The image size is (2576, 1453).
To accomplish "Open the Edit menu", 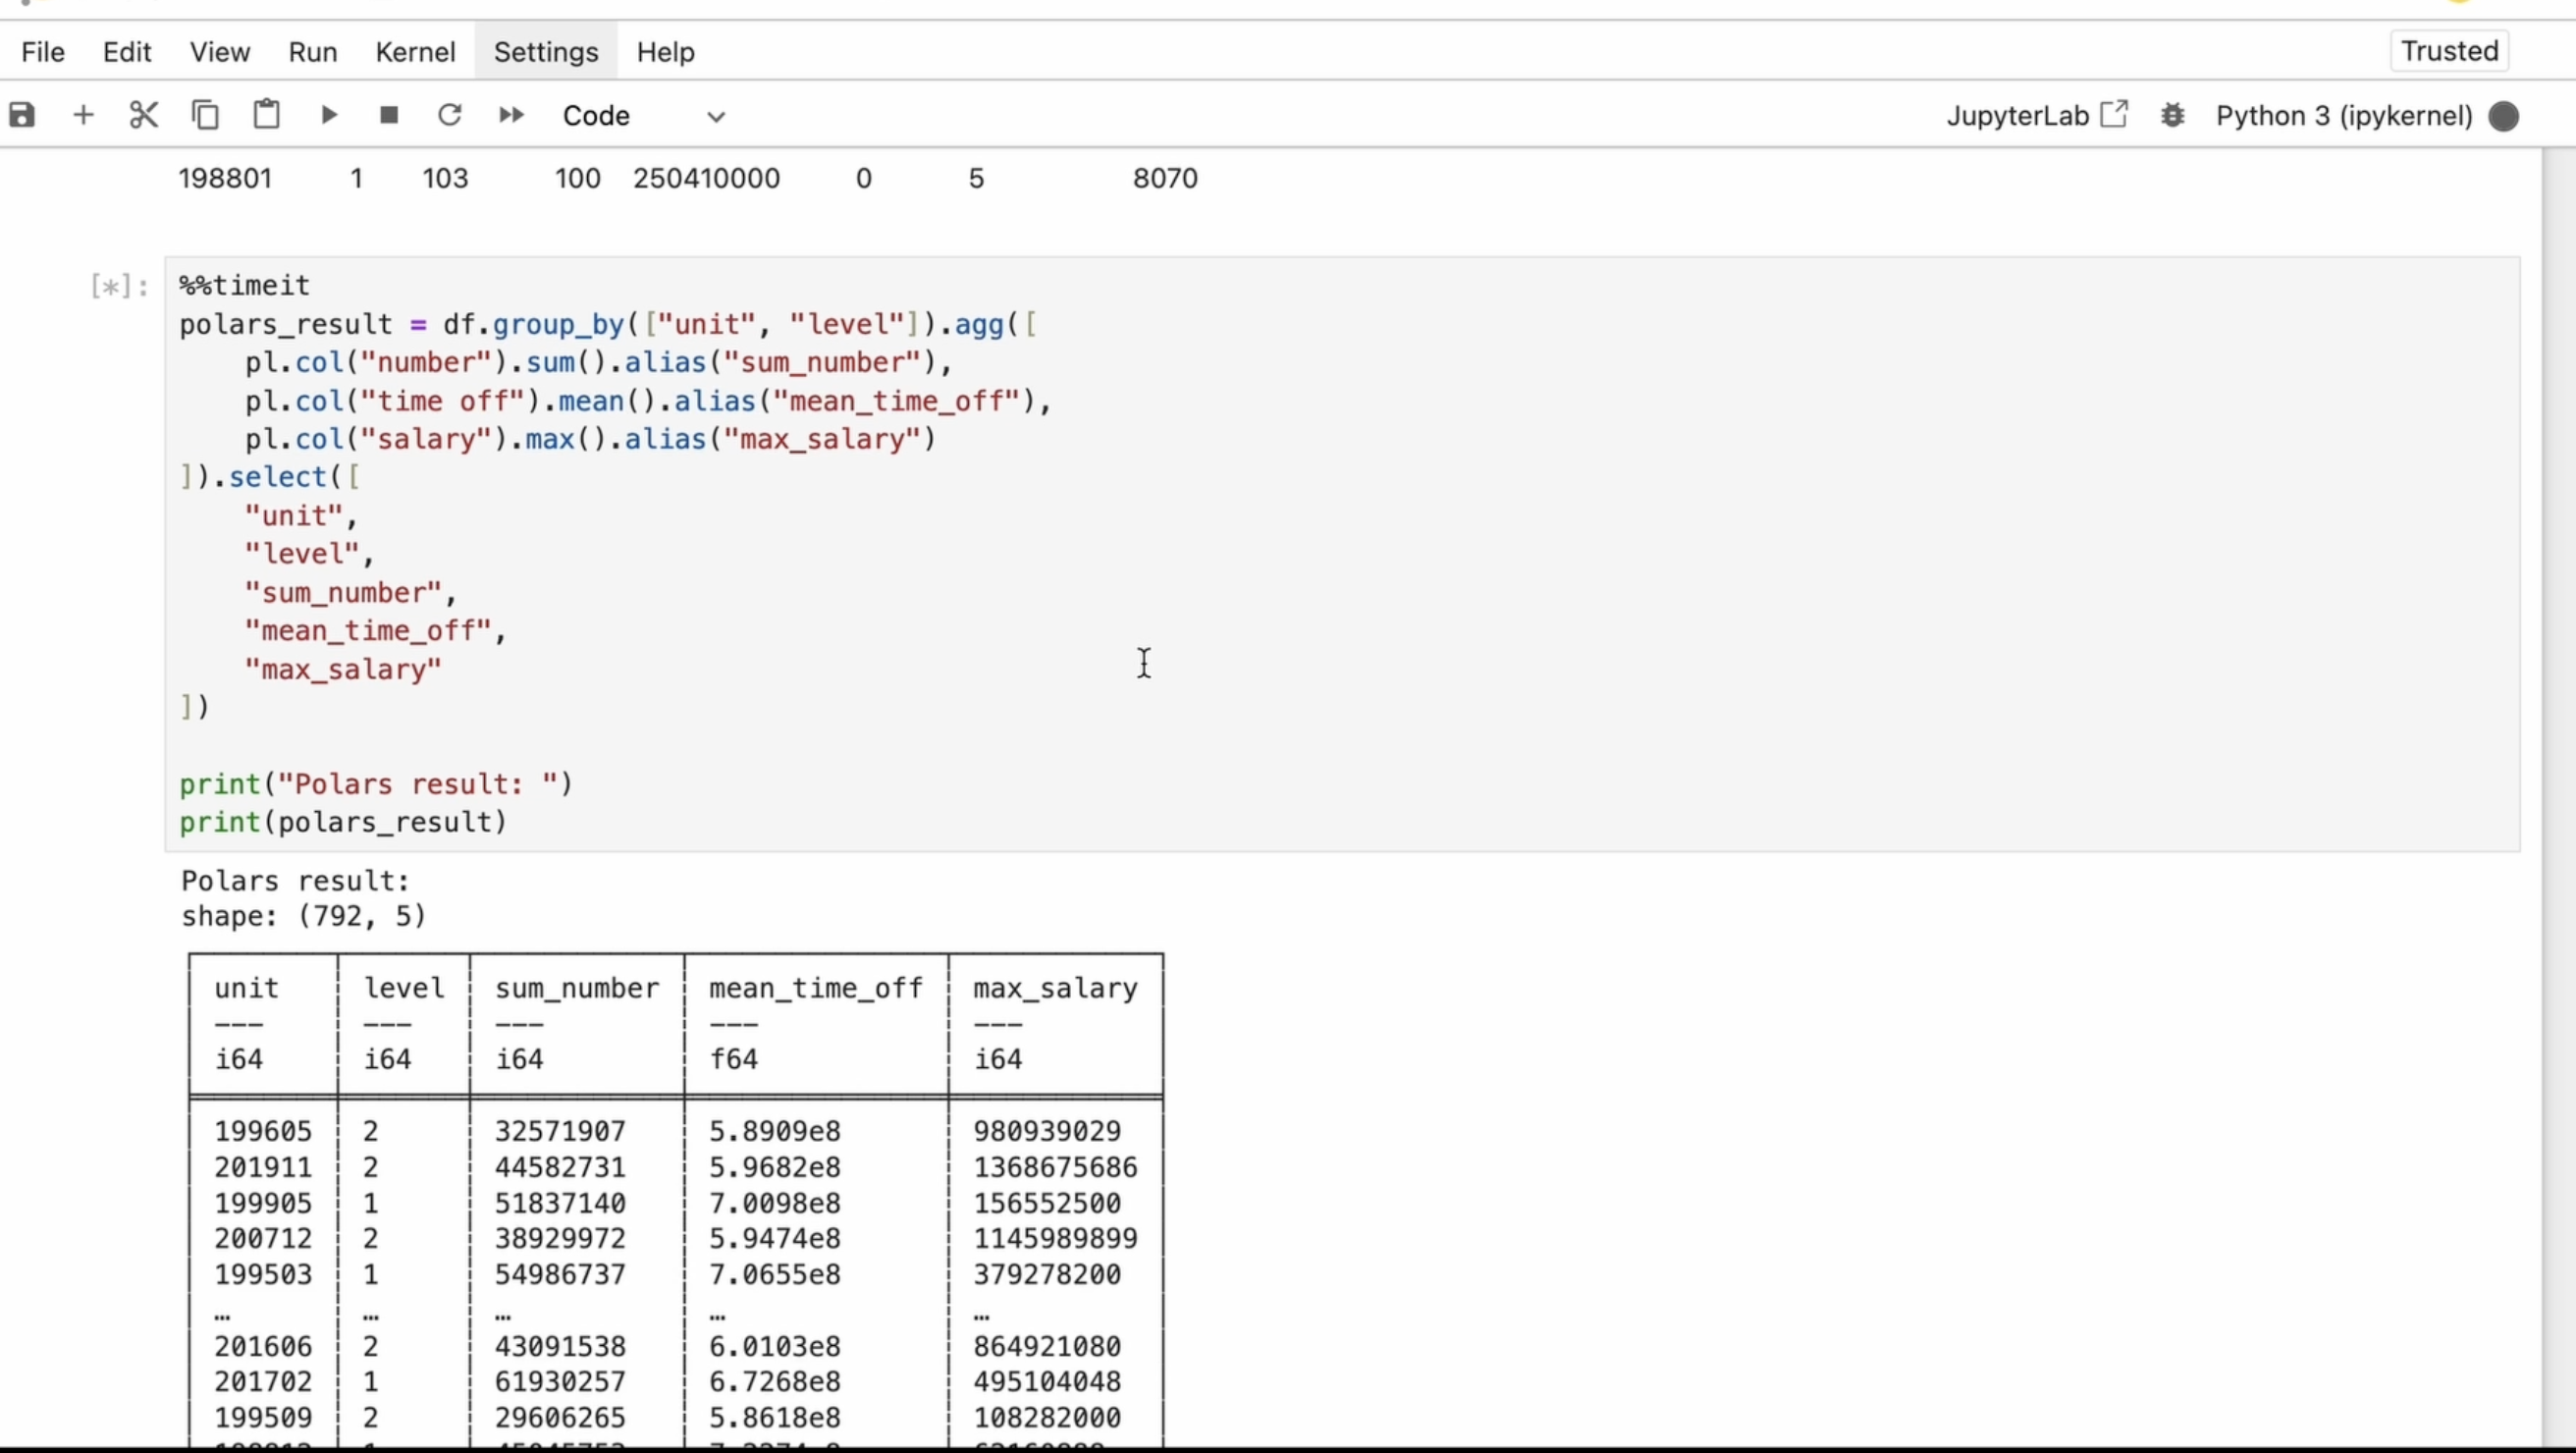I will coord(127,52).
